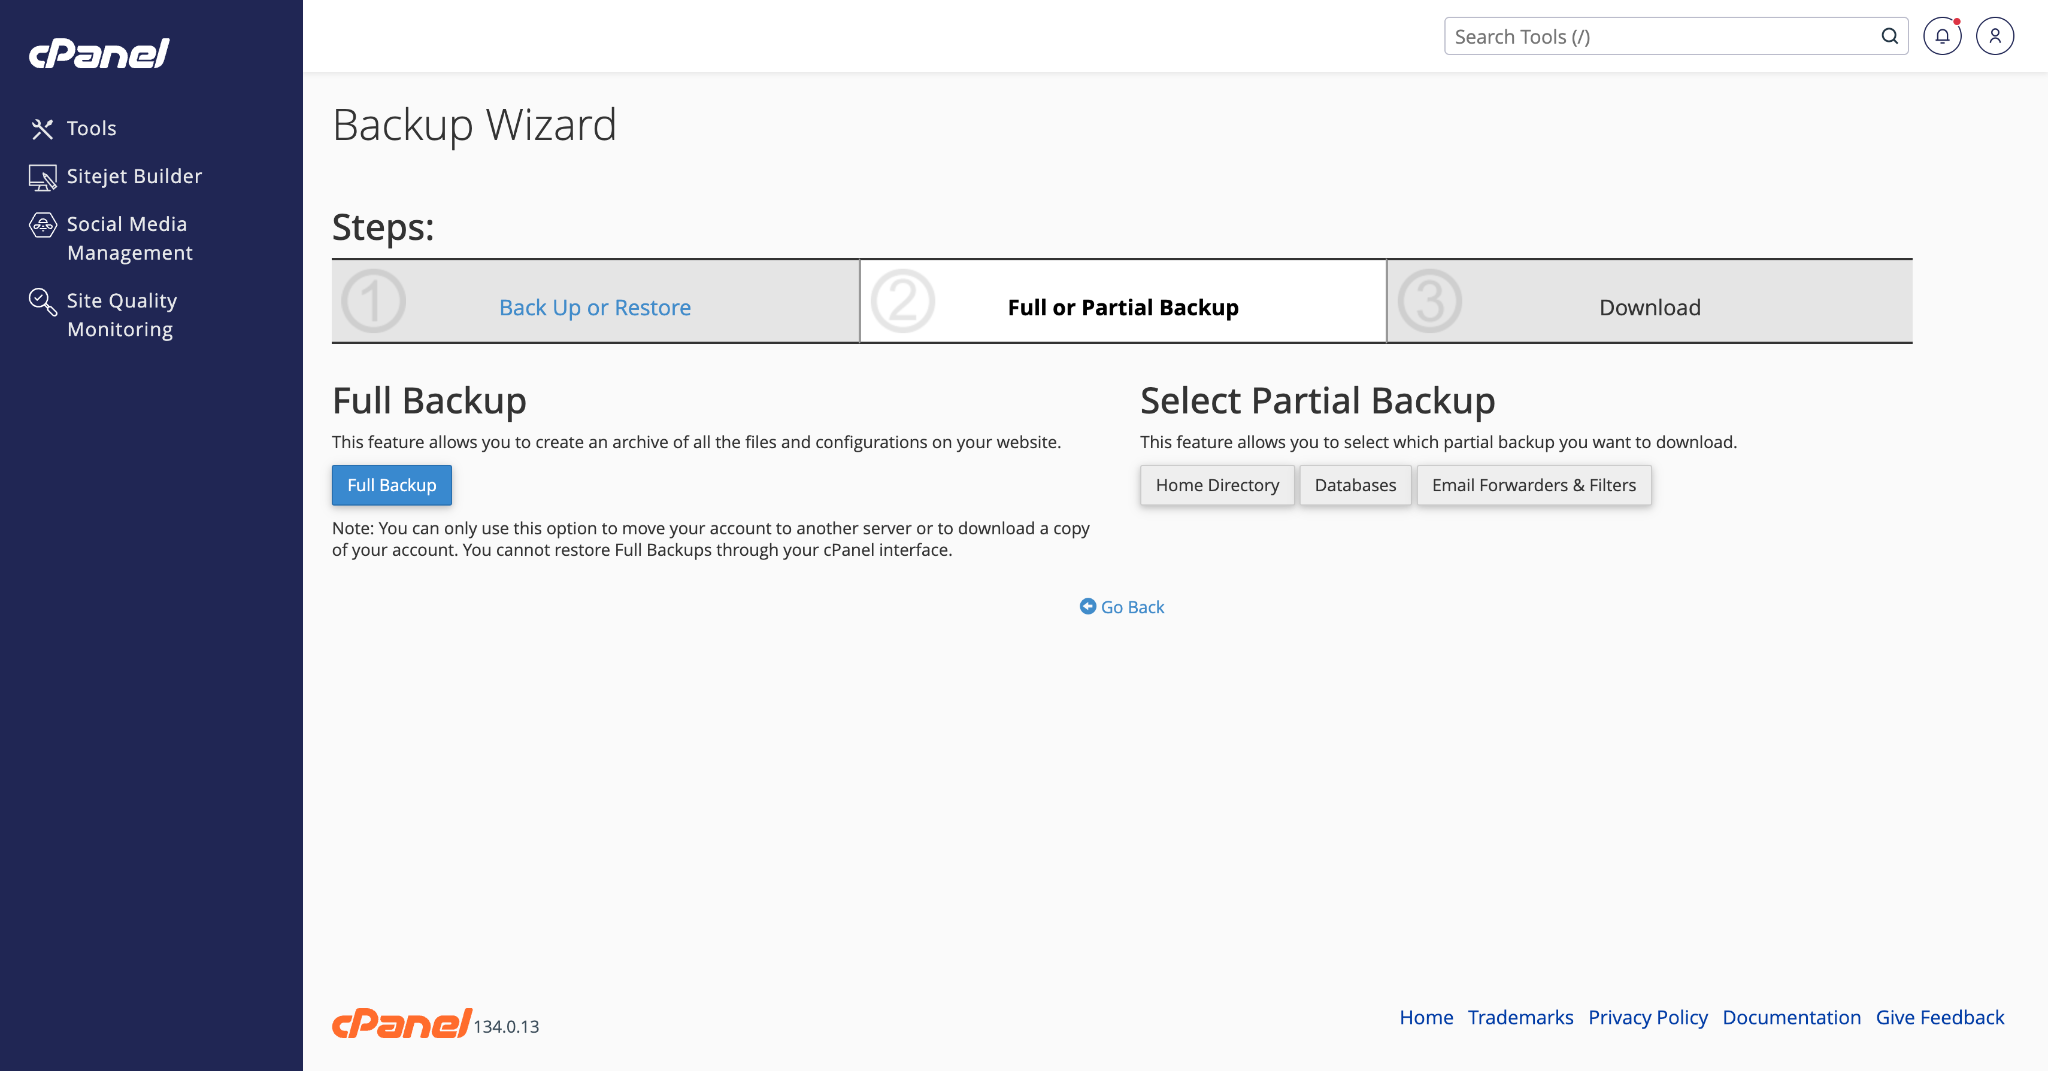This screenshot has height=1071, width=2048.
Task: Click the cPanel logo in sidebar
Action: pyautogui.click(x=99, y=53)
